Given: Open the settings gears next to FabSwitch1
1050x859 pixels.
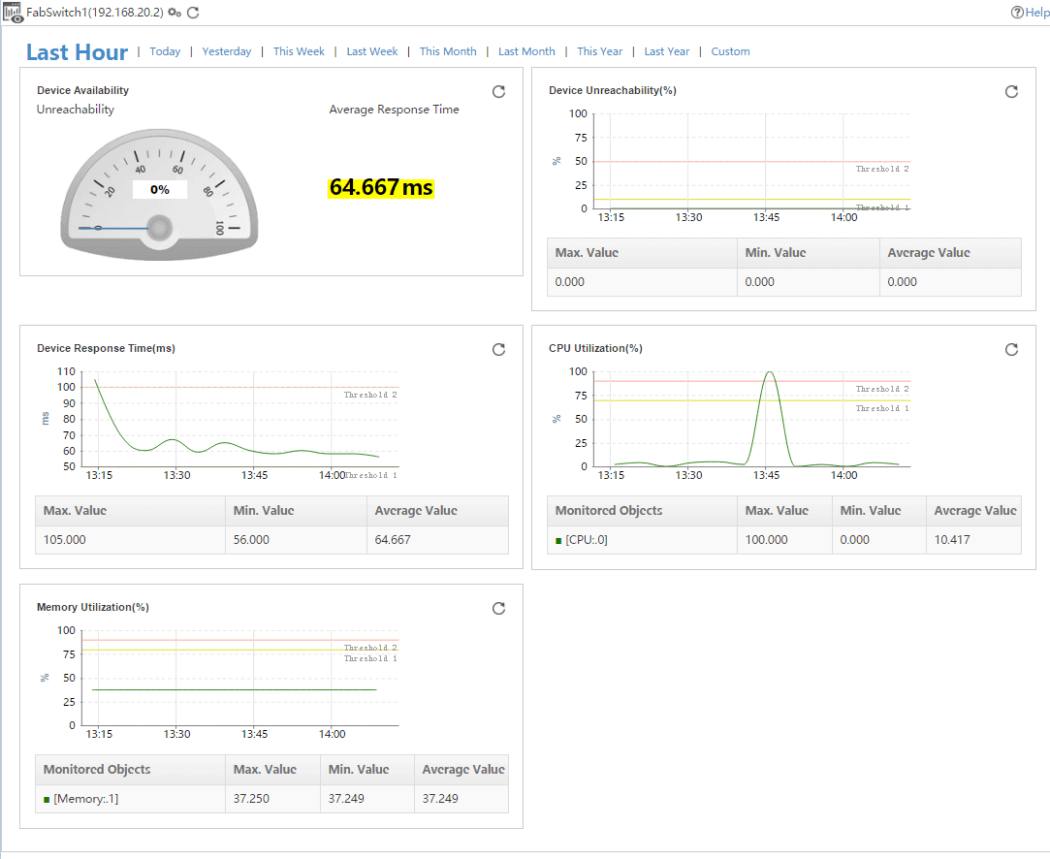Looking at the screenshot, I should (x=175, y=12).
